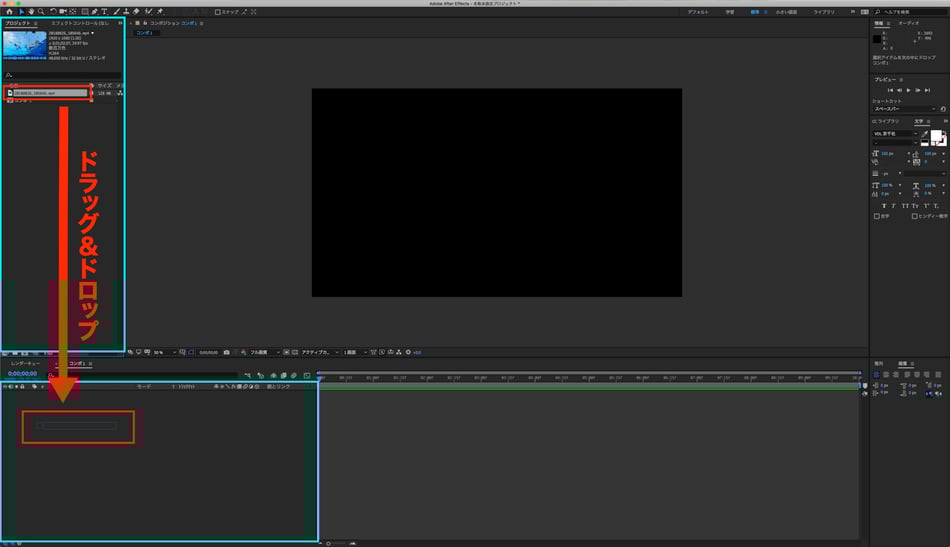This screenshot has height=547, width=950.
Task: Click the Home icon in the toolbar
Action: point(9,12)
